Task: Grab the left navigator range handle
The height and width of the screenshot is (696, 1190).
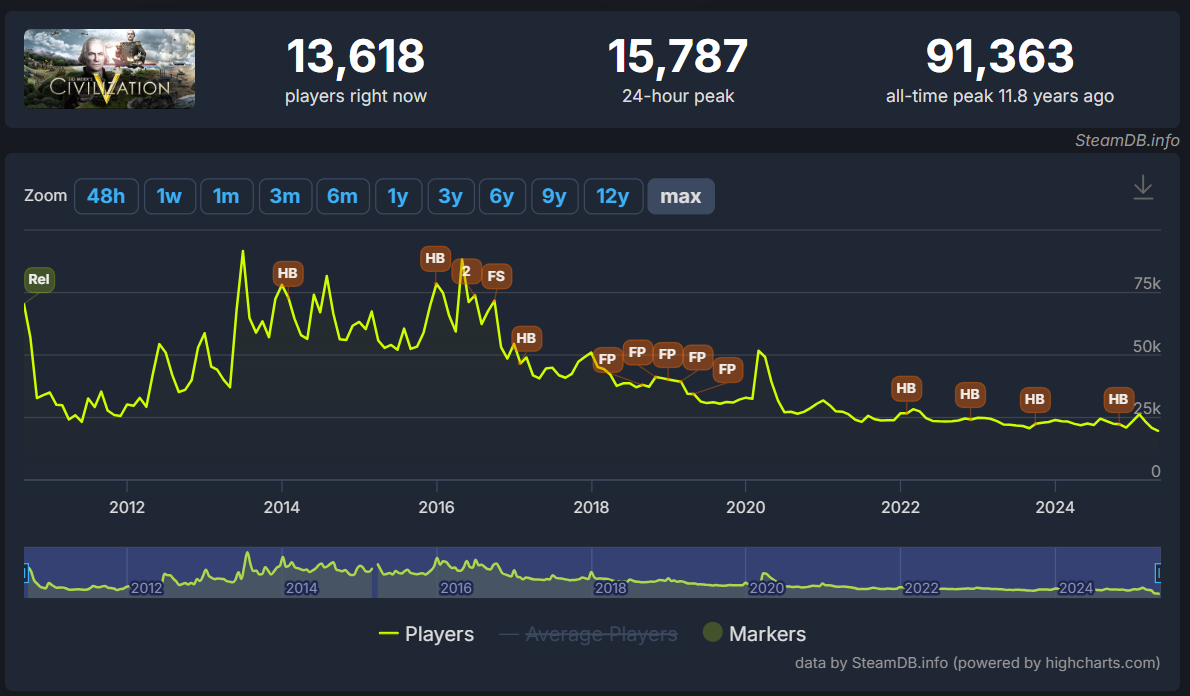Action: 25,572
